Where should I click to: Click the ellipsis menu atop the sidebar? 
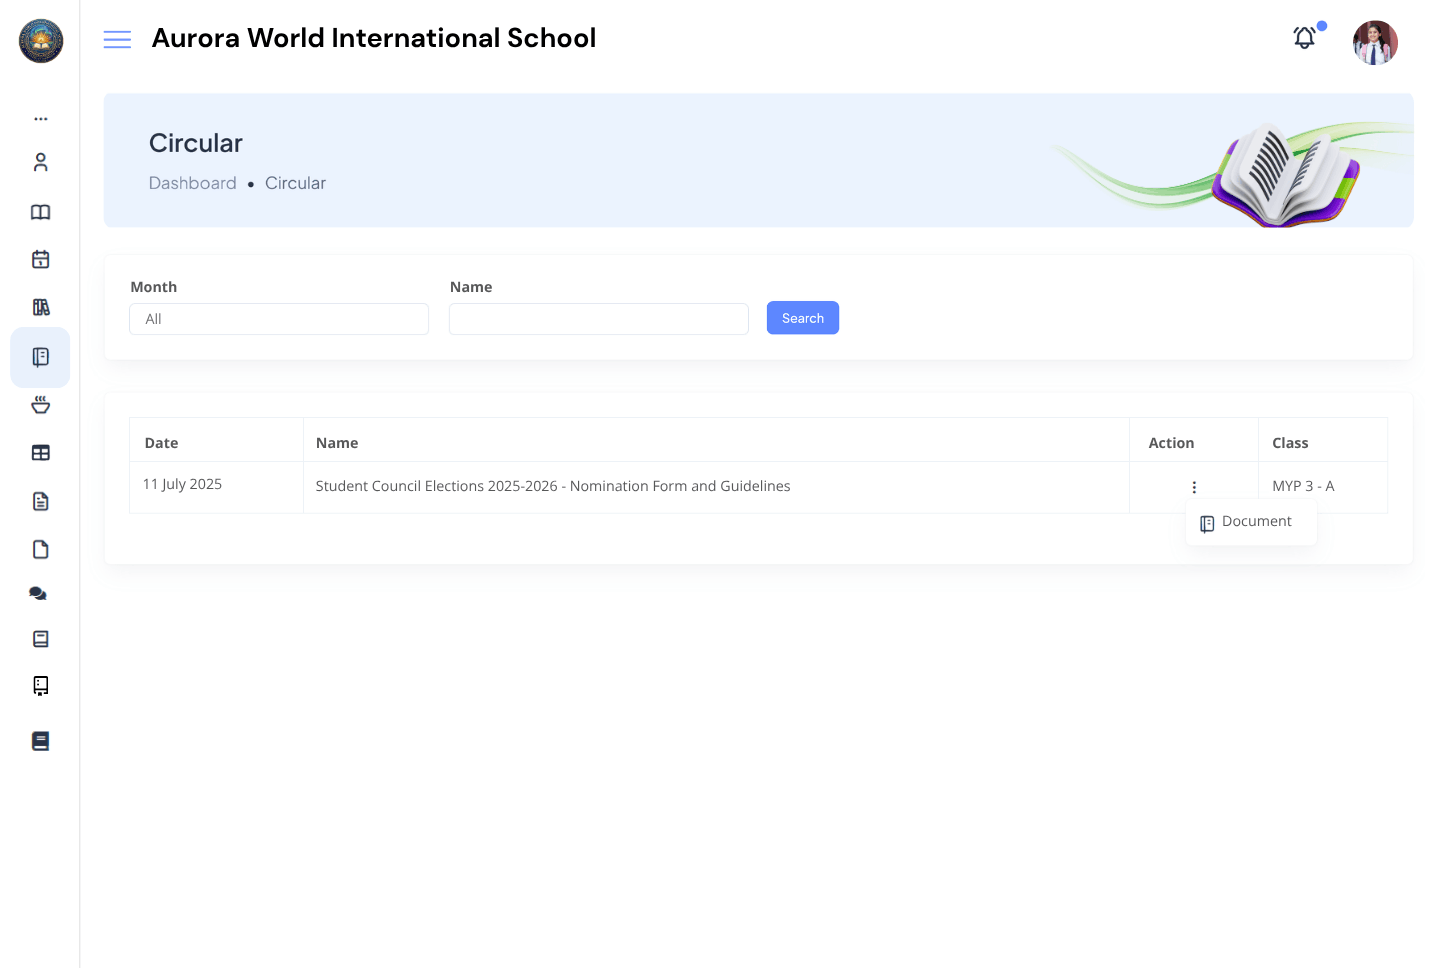[x=40, y=118]
